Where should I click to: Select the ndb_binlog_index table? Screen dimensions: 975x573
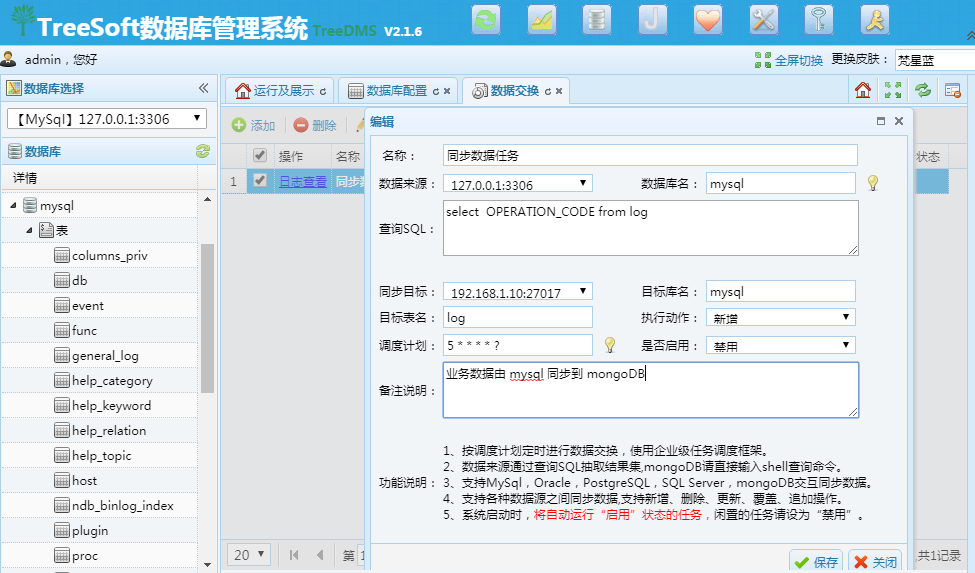point(122,505)
